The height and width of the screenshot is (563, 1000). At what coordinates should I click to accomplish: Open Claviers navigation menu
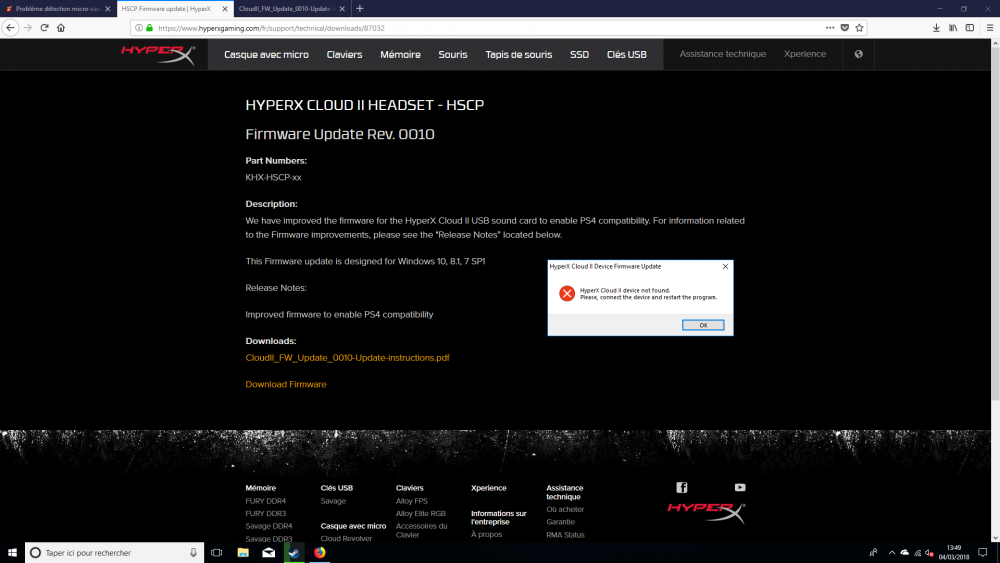point(344,55)
